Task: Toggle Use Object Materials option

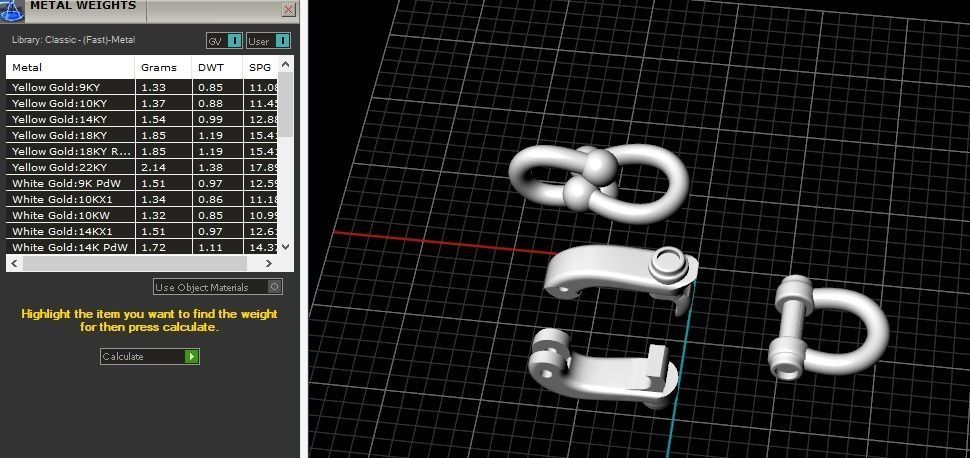Action: point(218,287)
